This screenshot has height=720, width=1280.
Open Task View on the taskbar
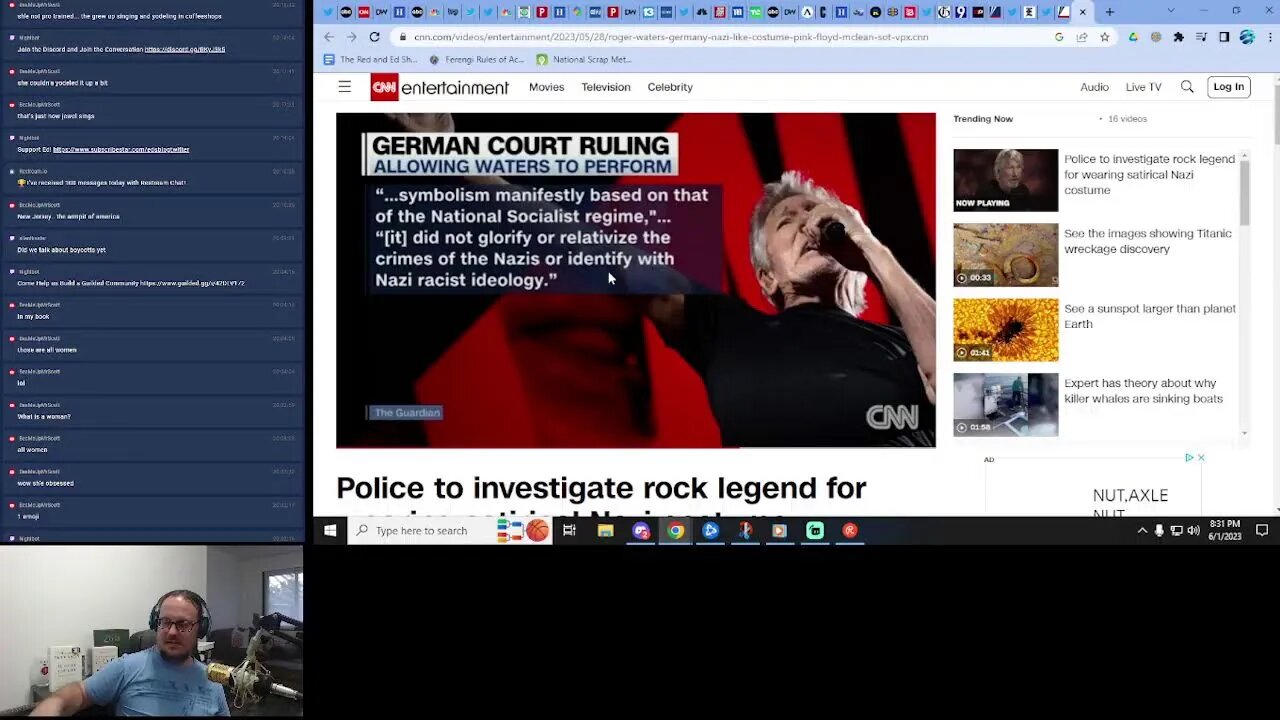tap(569, 531)
